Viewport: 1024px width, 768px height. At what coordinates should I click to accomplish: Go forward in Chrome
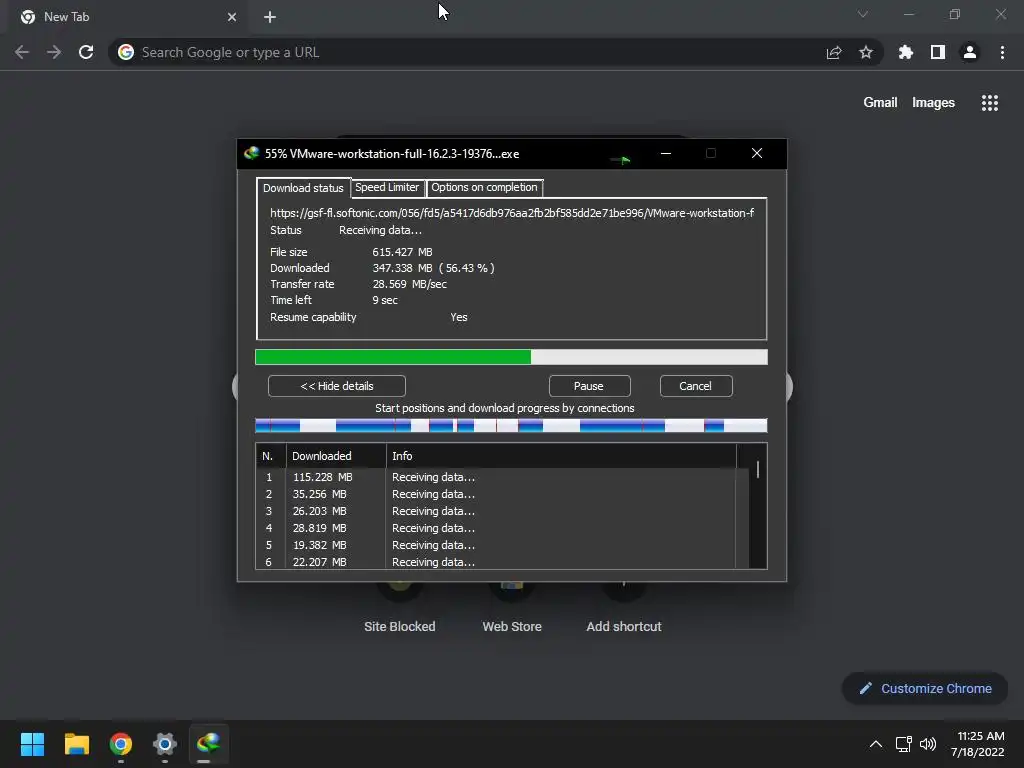tap(54, 52)
